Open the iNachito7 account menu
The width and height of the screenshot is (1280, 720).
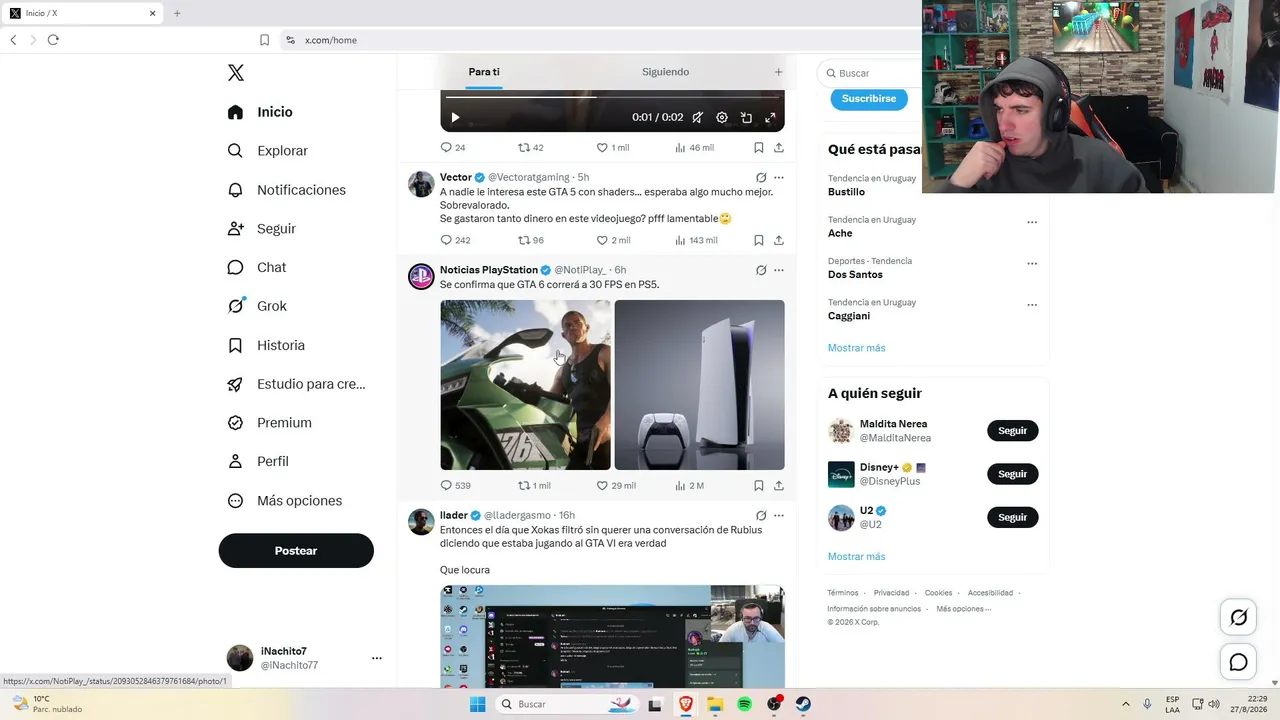pos(305,658)
